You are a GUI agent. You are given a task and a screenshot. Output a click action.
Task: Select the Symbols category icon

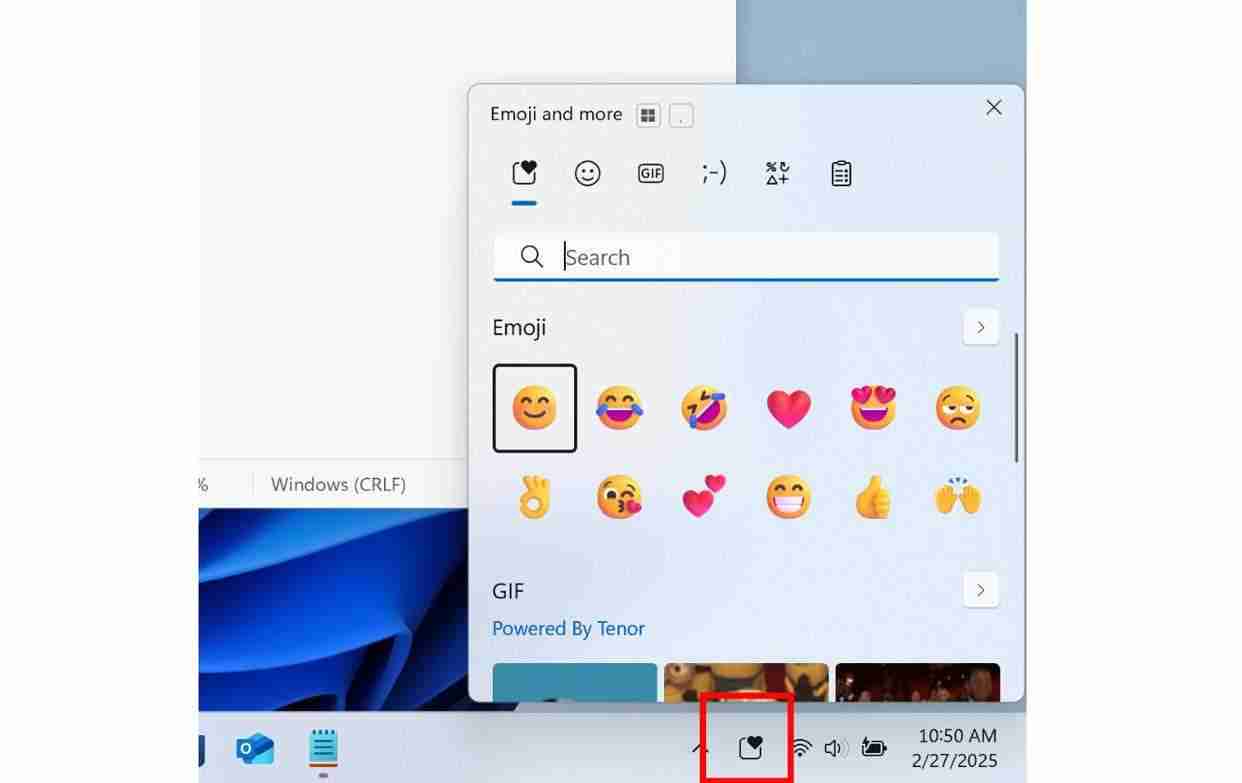777,172
